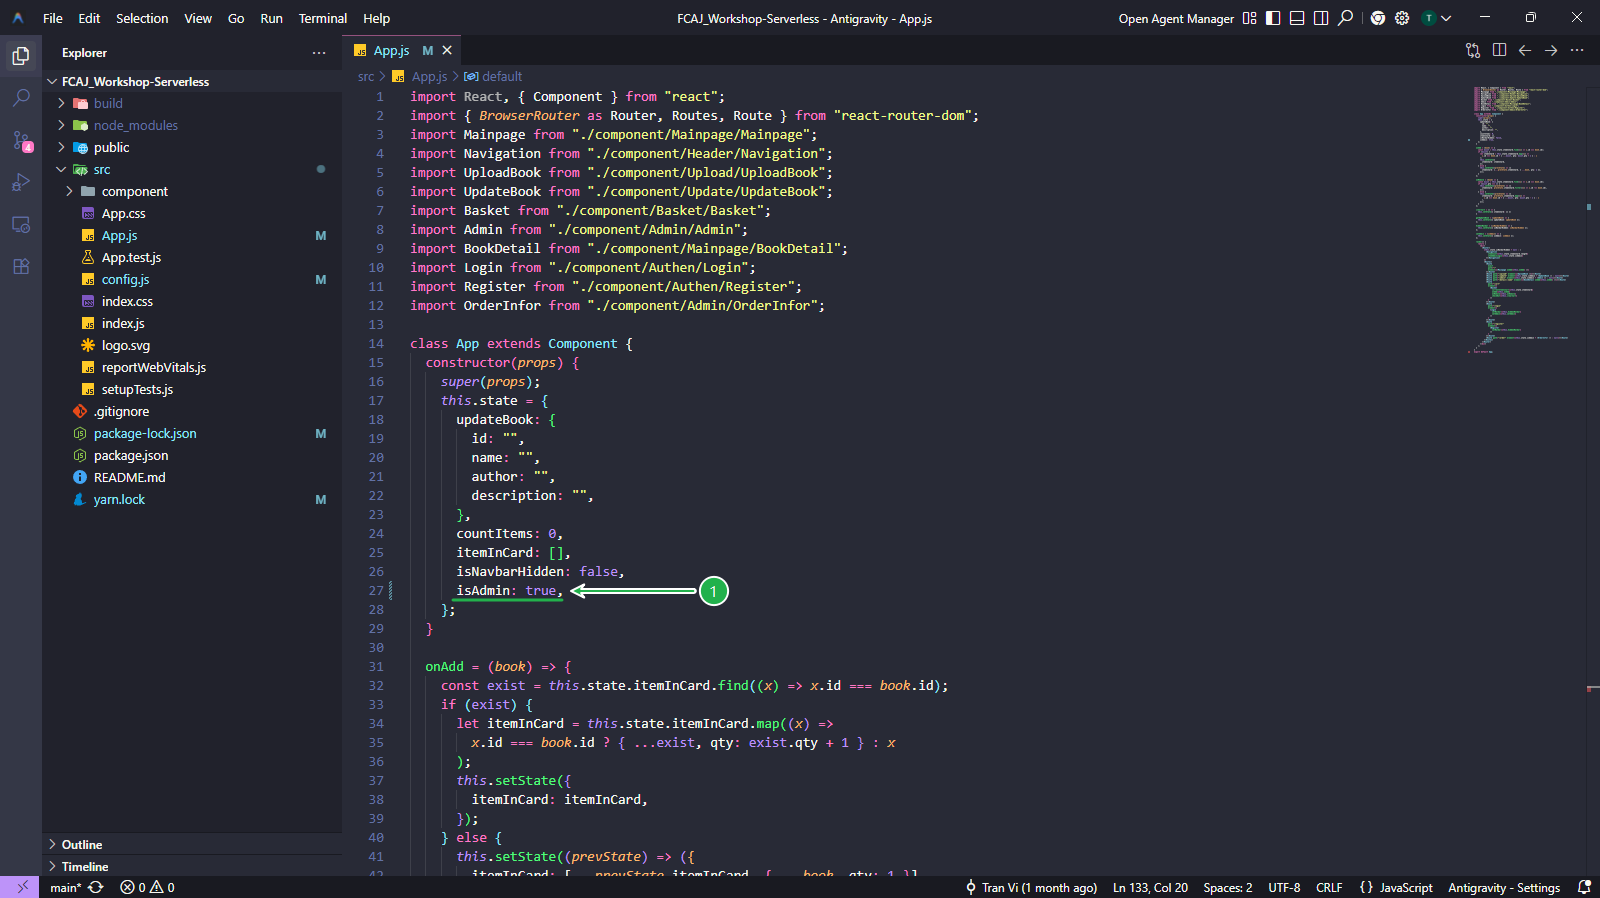This screenshot has height=898, width=1600.
Task: Toggle the secondary side bar visibility
Action: (x=1321, y=18)
